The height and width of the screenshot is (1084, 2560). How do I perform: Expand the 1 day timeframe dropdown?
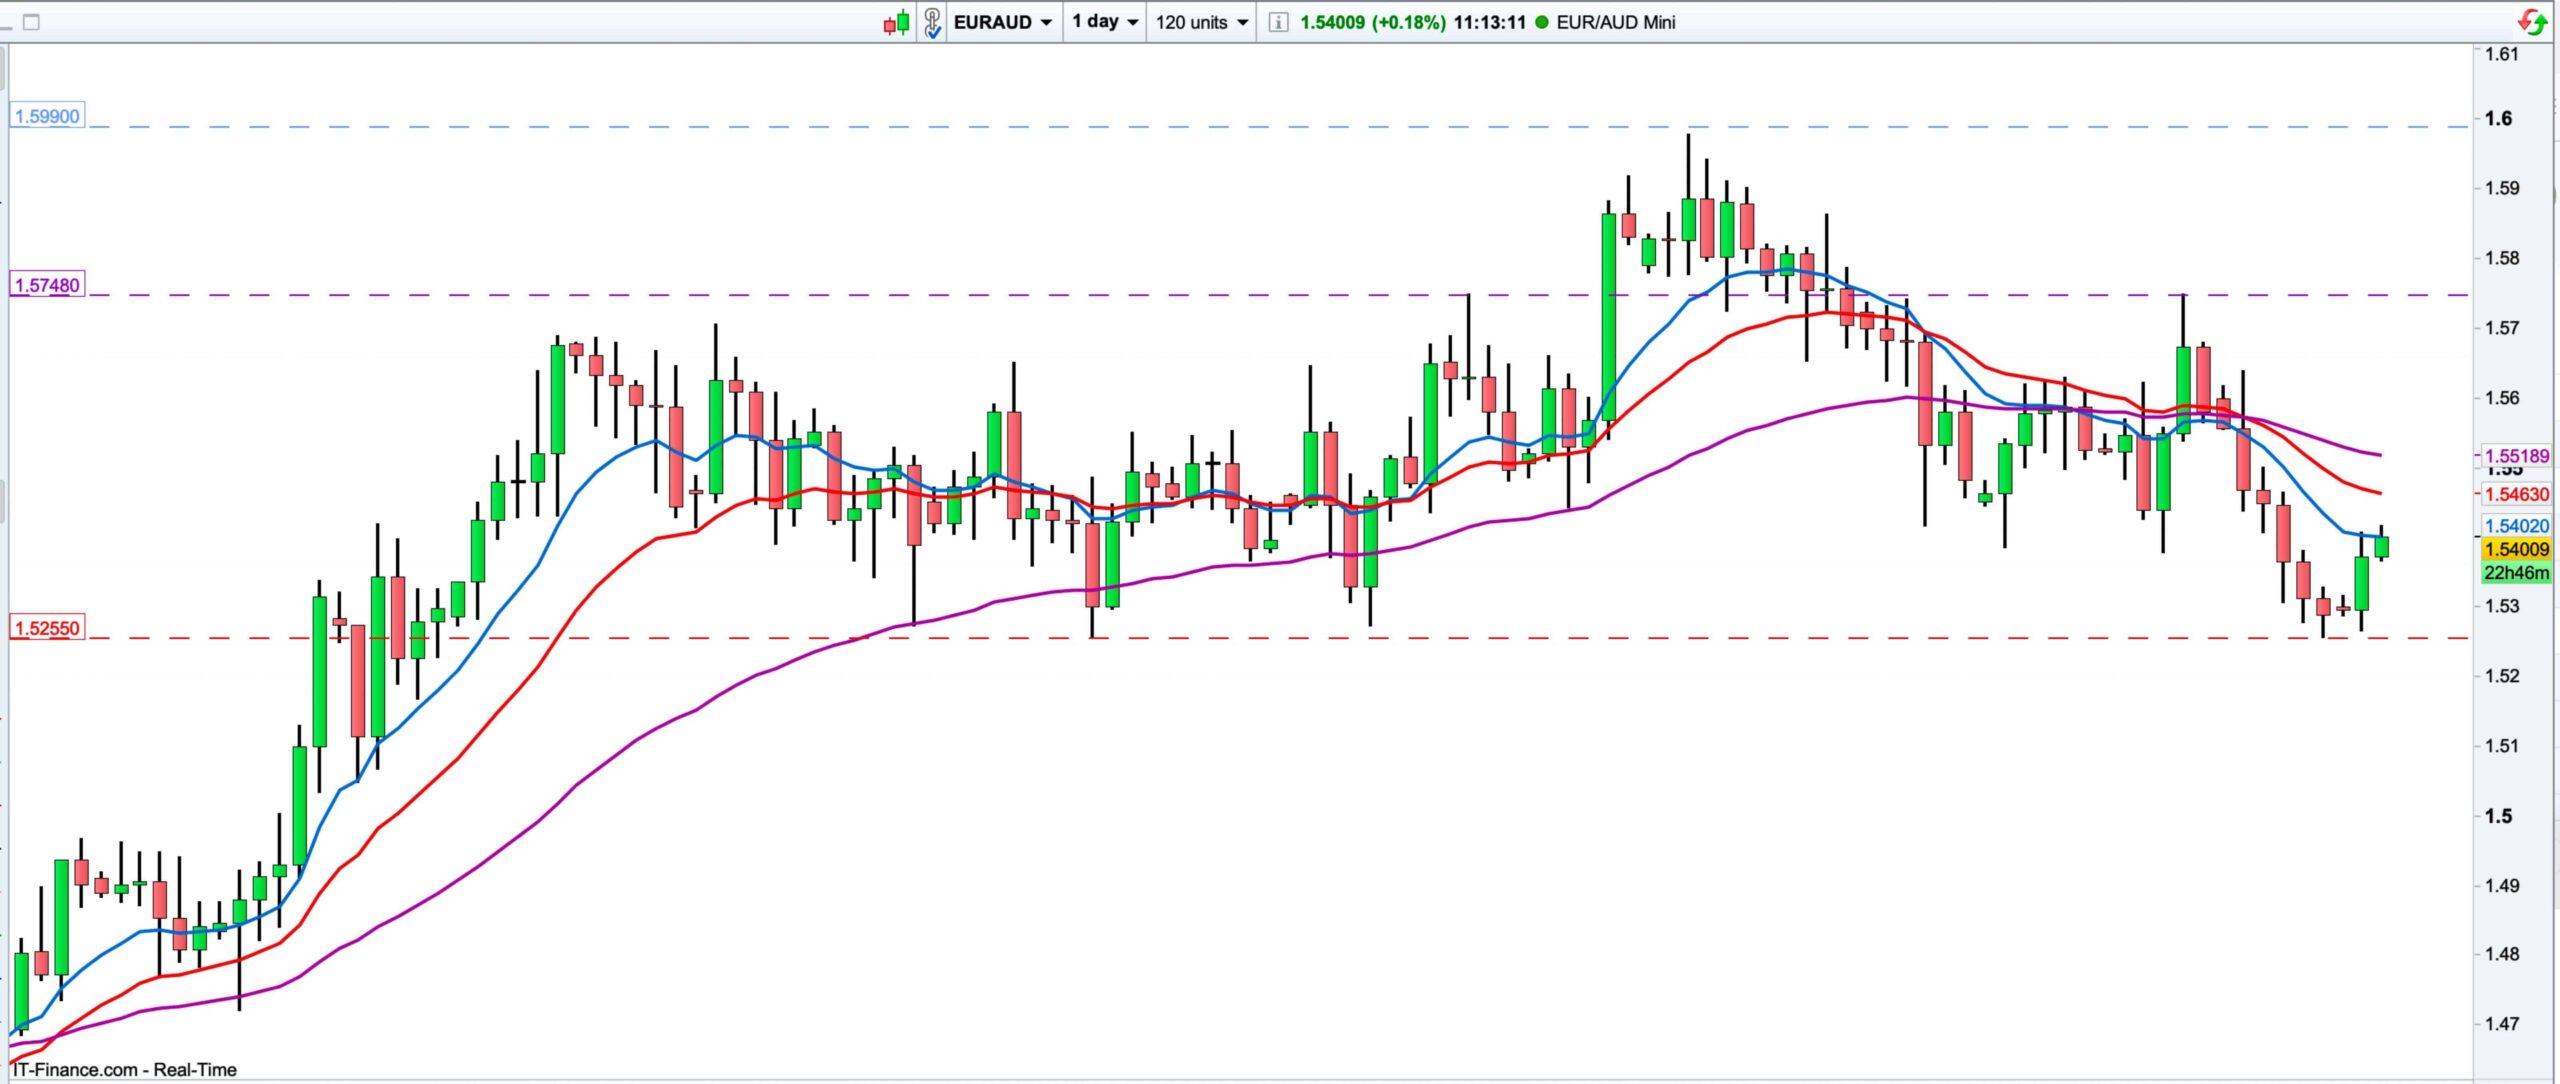tap(1104, 22)
